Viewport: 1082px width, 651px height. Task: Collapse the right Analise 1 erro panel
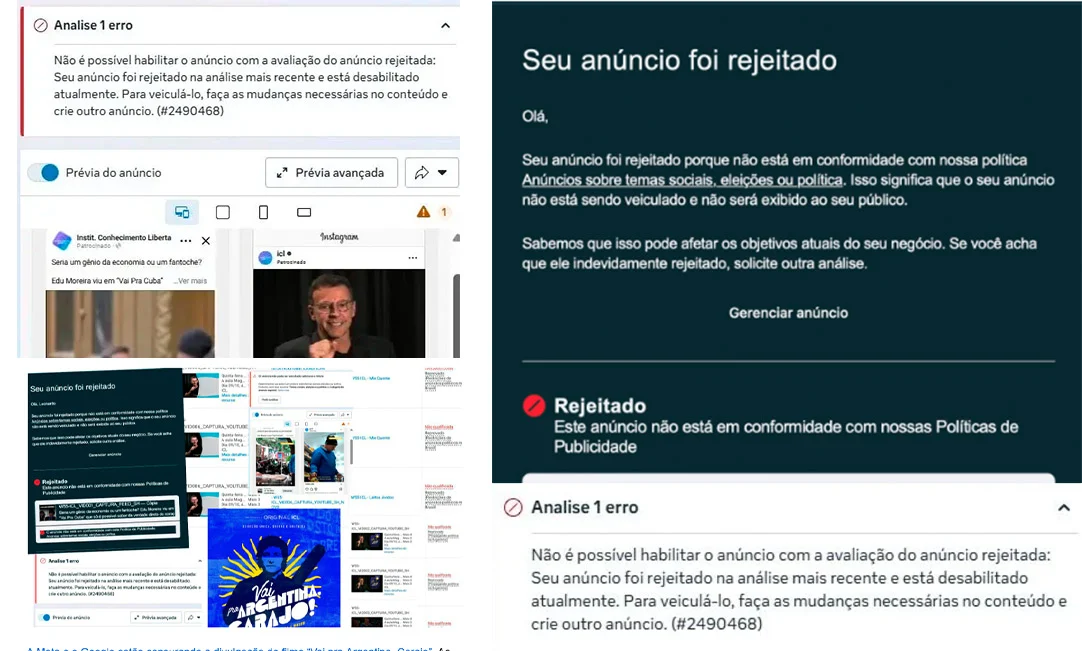click(x=1063, y=507)
